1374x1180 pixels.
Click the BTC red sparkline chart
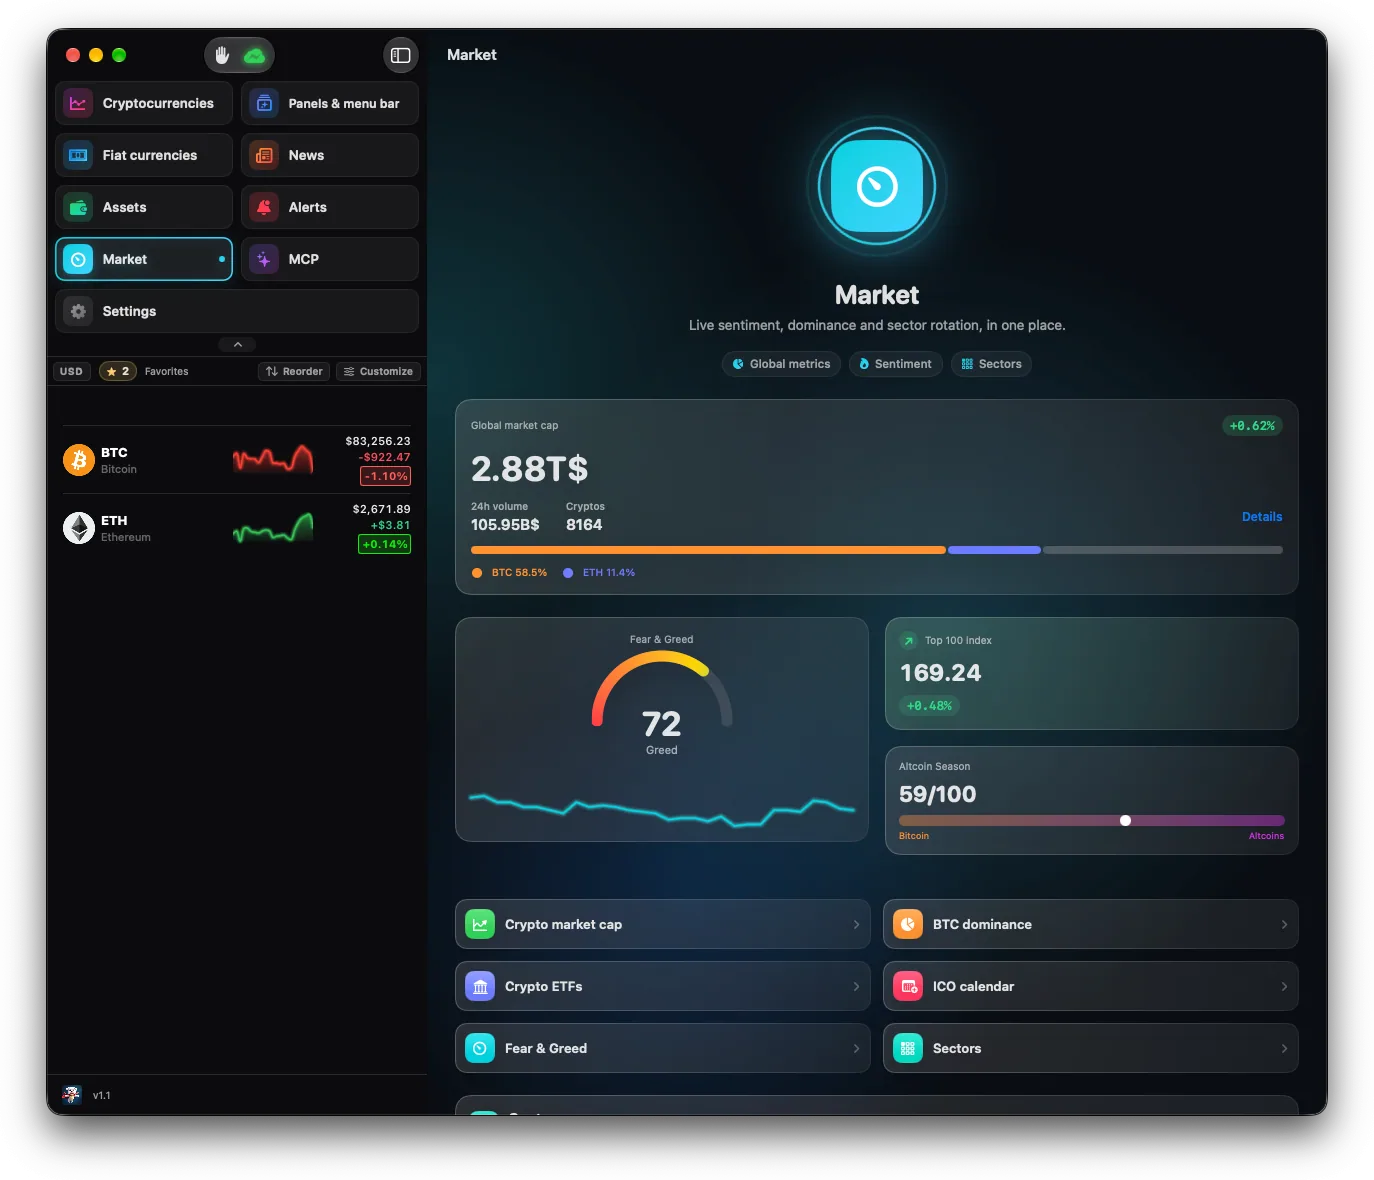(x=273, y=459)
